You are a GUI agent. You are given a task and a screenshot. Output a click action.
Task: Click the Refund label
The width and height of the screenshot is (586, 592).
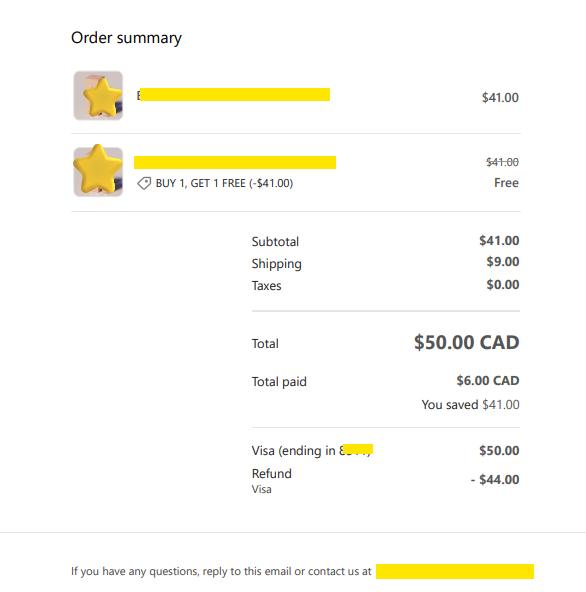point(271,473)
